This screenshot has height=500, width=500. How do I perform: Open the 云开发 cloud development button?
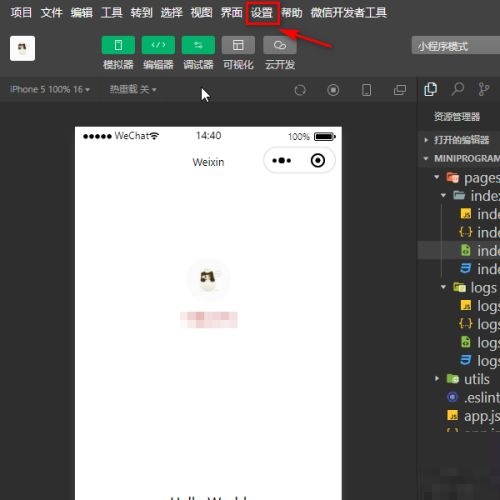pos(280,45)
